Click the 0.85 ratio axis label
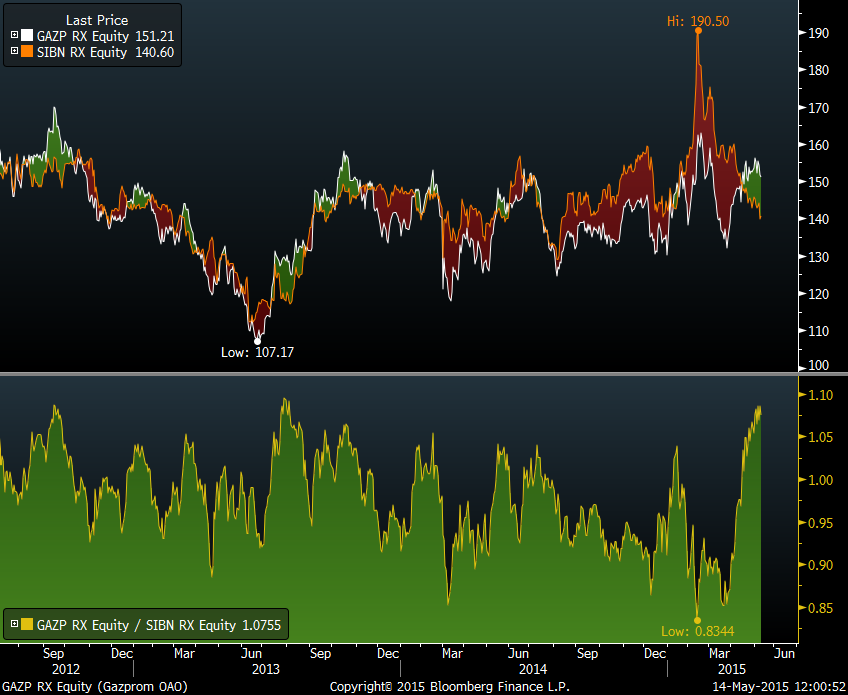This screenshot has height=695, width=848. tap(820, 608)
